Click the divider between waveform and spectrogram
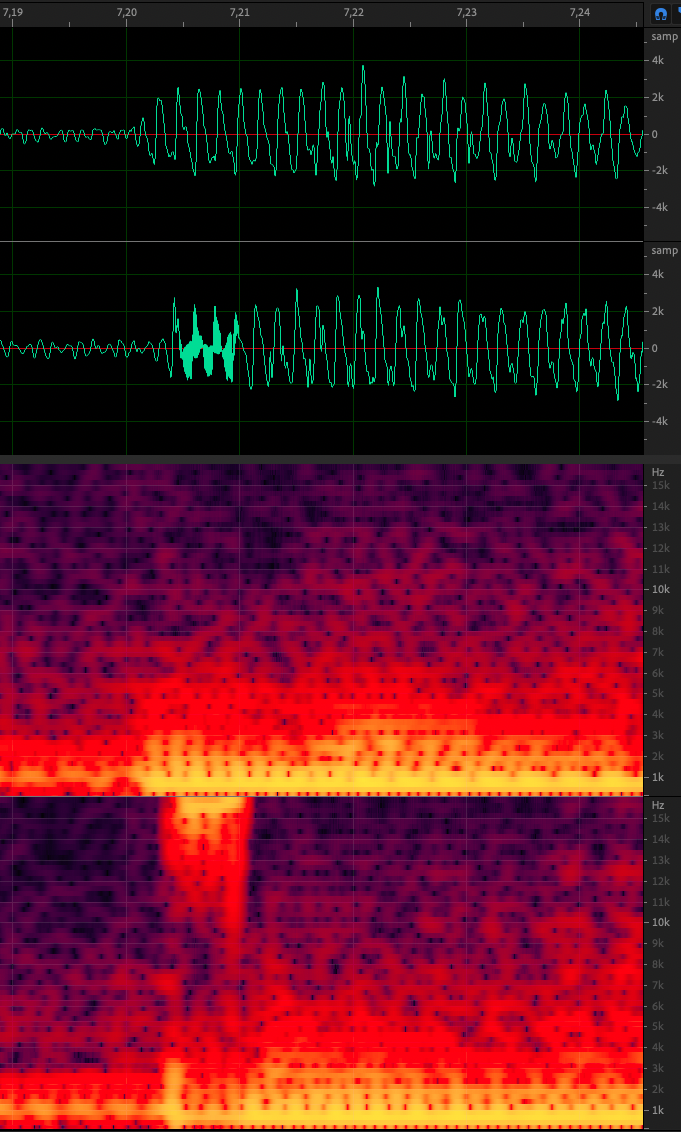This screenshot has height=1132, width=681. pyautogui.click(x=320, y=459)
